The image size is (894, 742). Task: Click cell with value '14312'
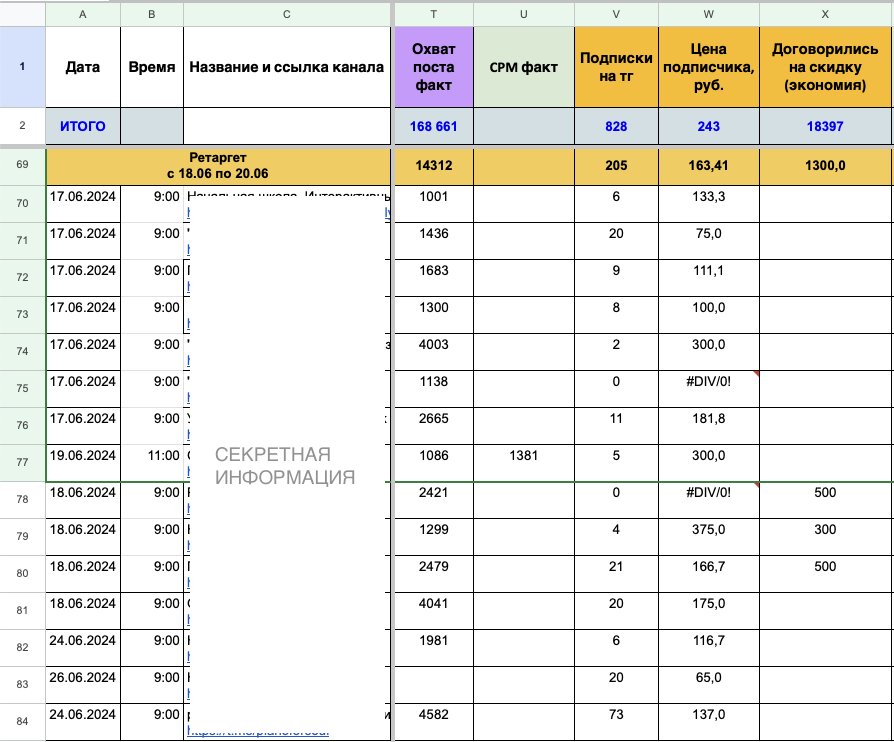click(434, 165)
